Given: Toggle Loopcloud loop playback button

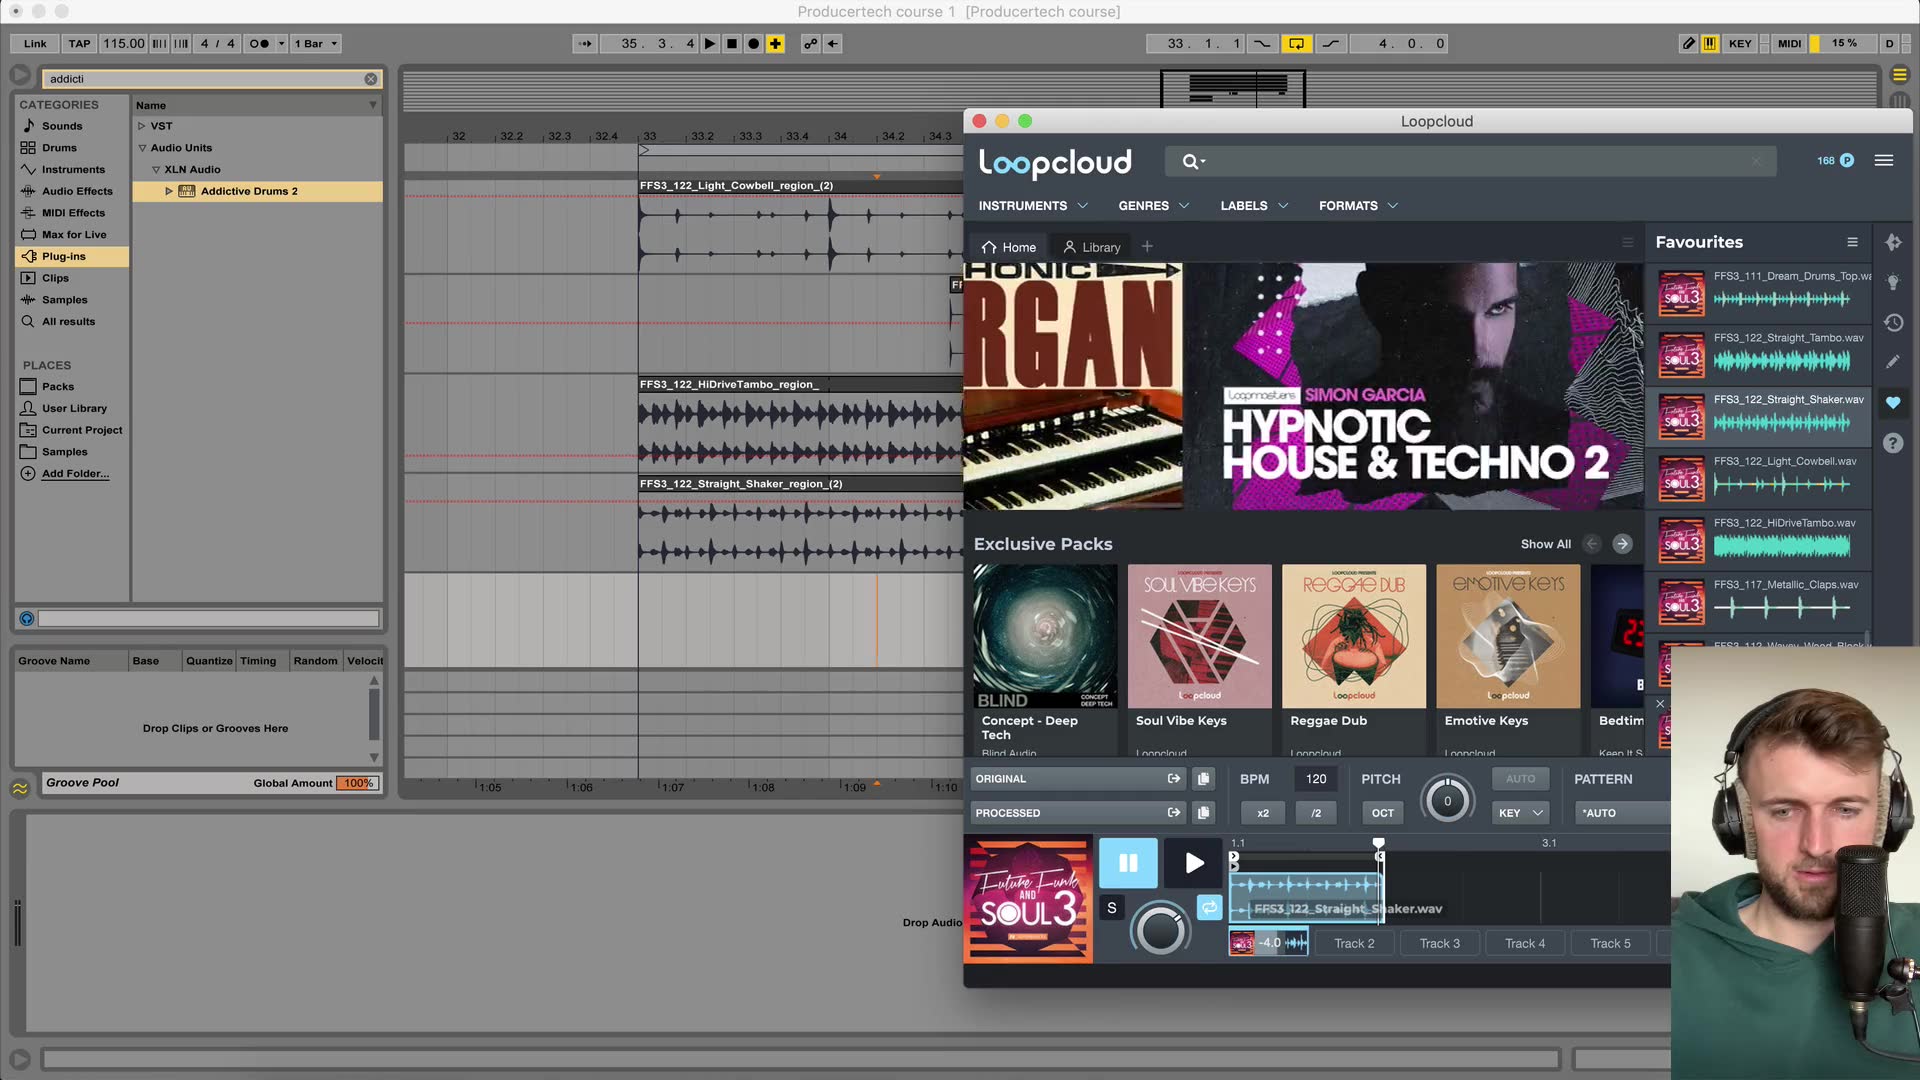Looking at the screenshot, I should point(1210,907).
